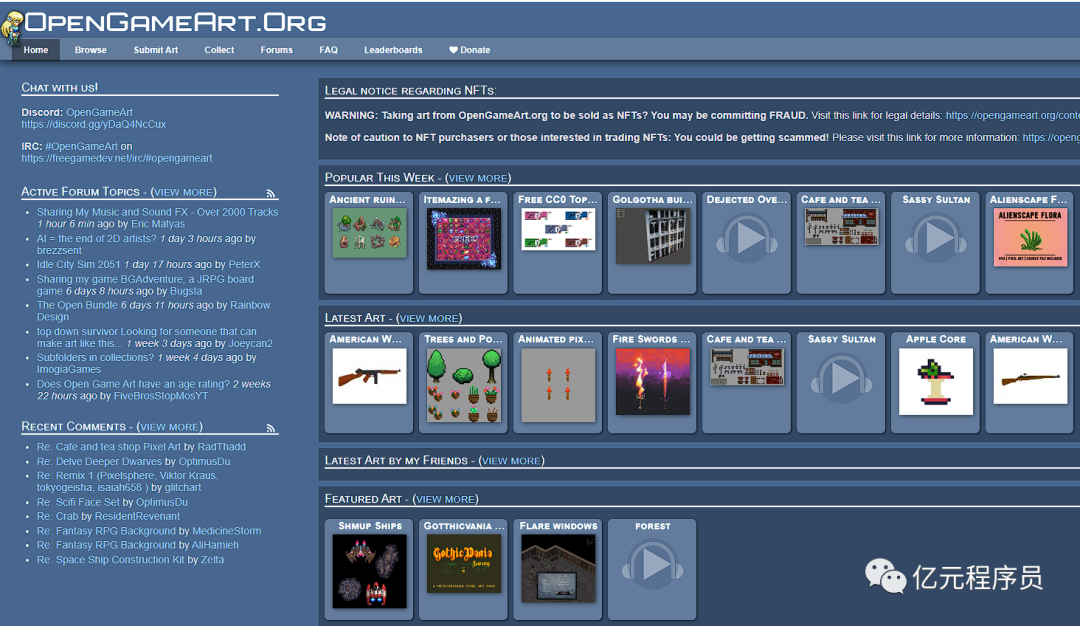Open The Open Bundle forum topic
1080x626 pixels.
pyautogui.click(x=77, y=305)
